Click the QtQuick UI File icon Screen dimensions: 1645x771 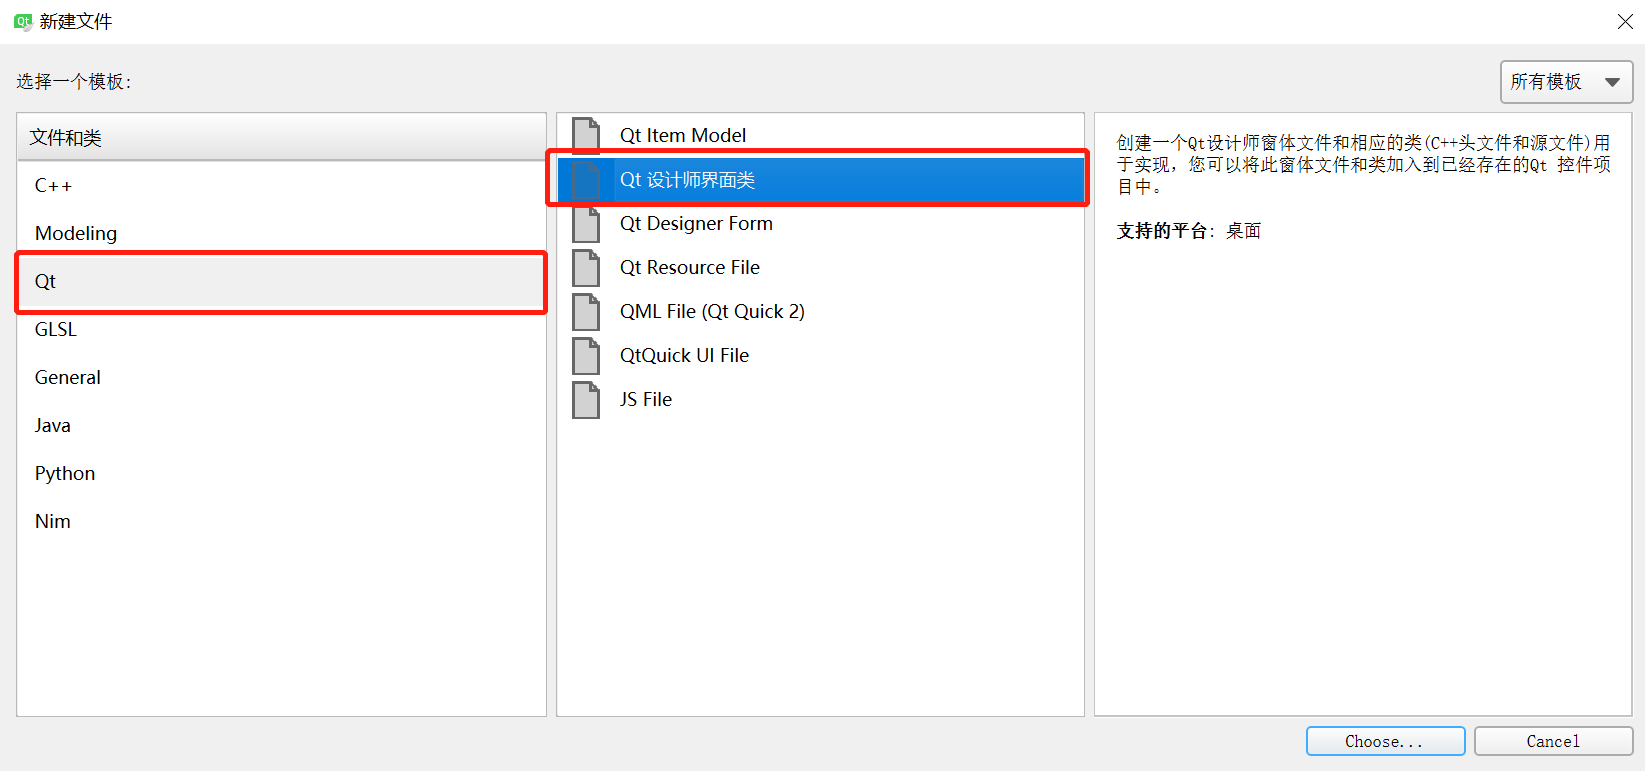[x=586, y=356]
